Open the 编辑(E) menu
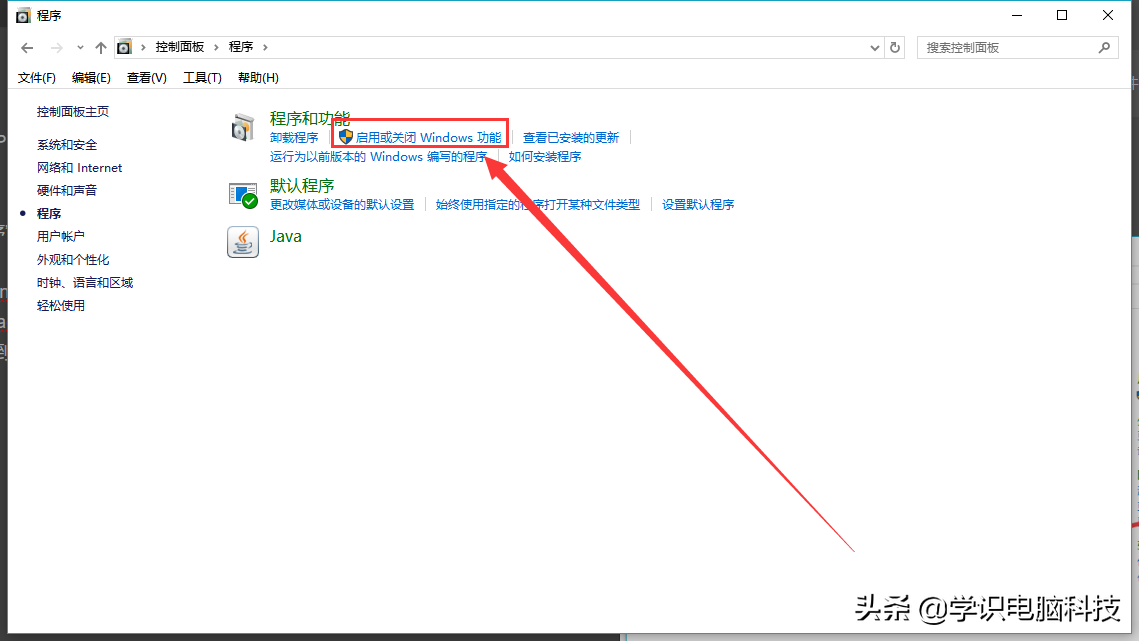The height and width of the screenshot is (641, 1139). (91, 78)
